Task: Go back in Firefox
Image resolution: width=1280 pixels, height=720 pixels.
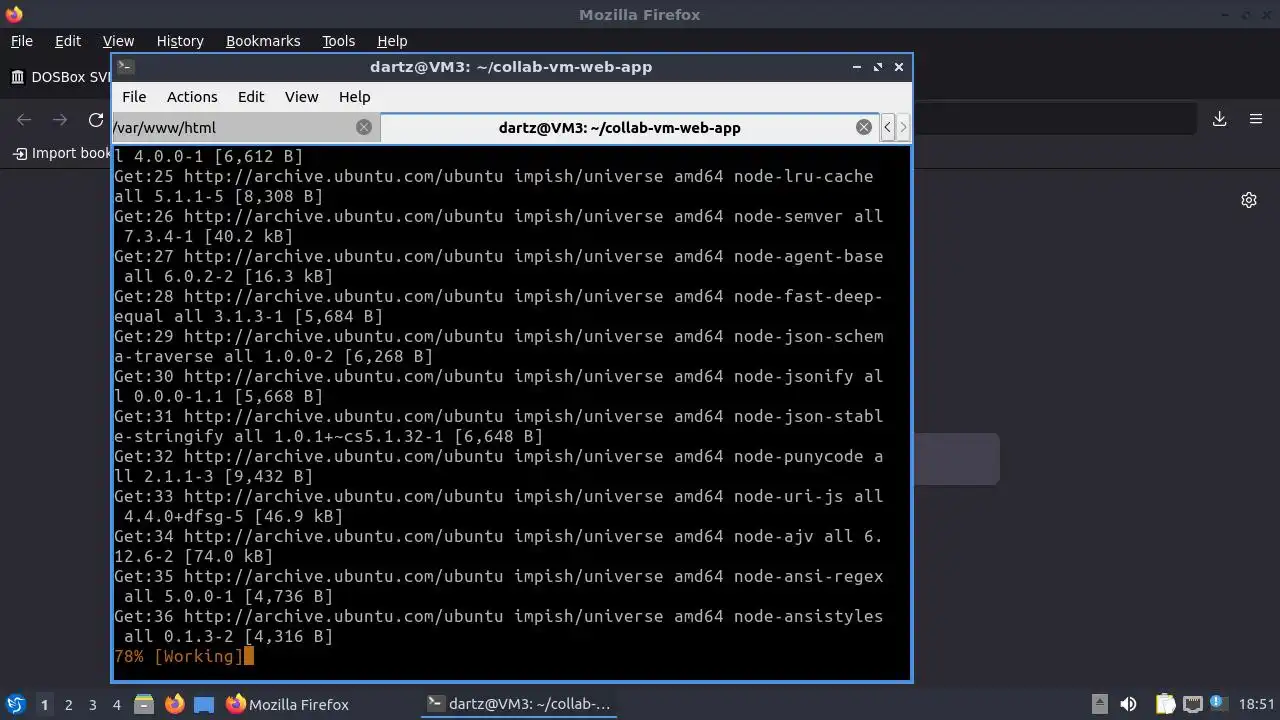Action: tap(24, 120)
